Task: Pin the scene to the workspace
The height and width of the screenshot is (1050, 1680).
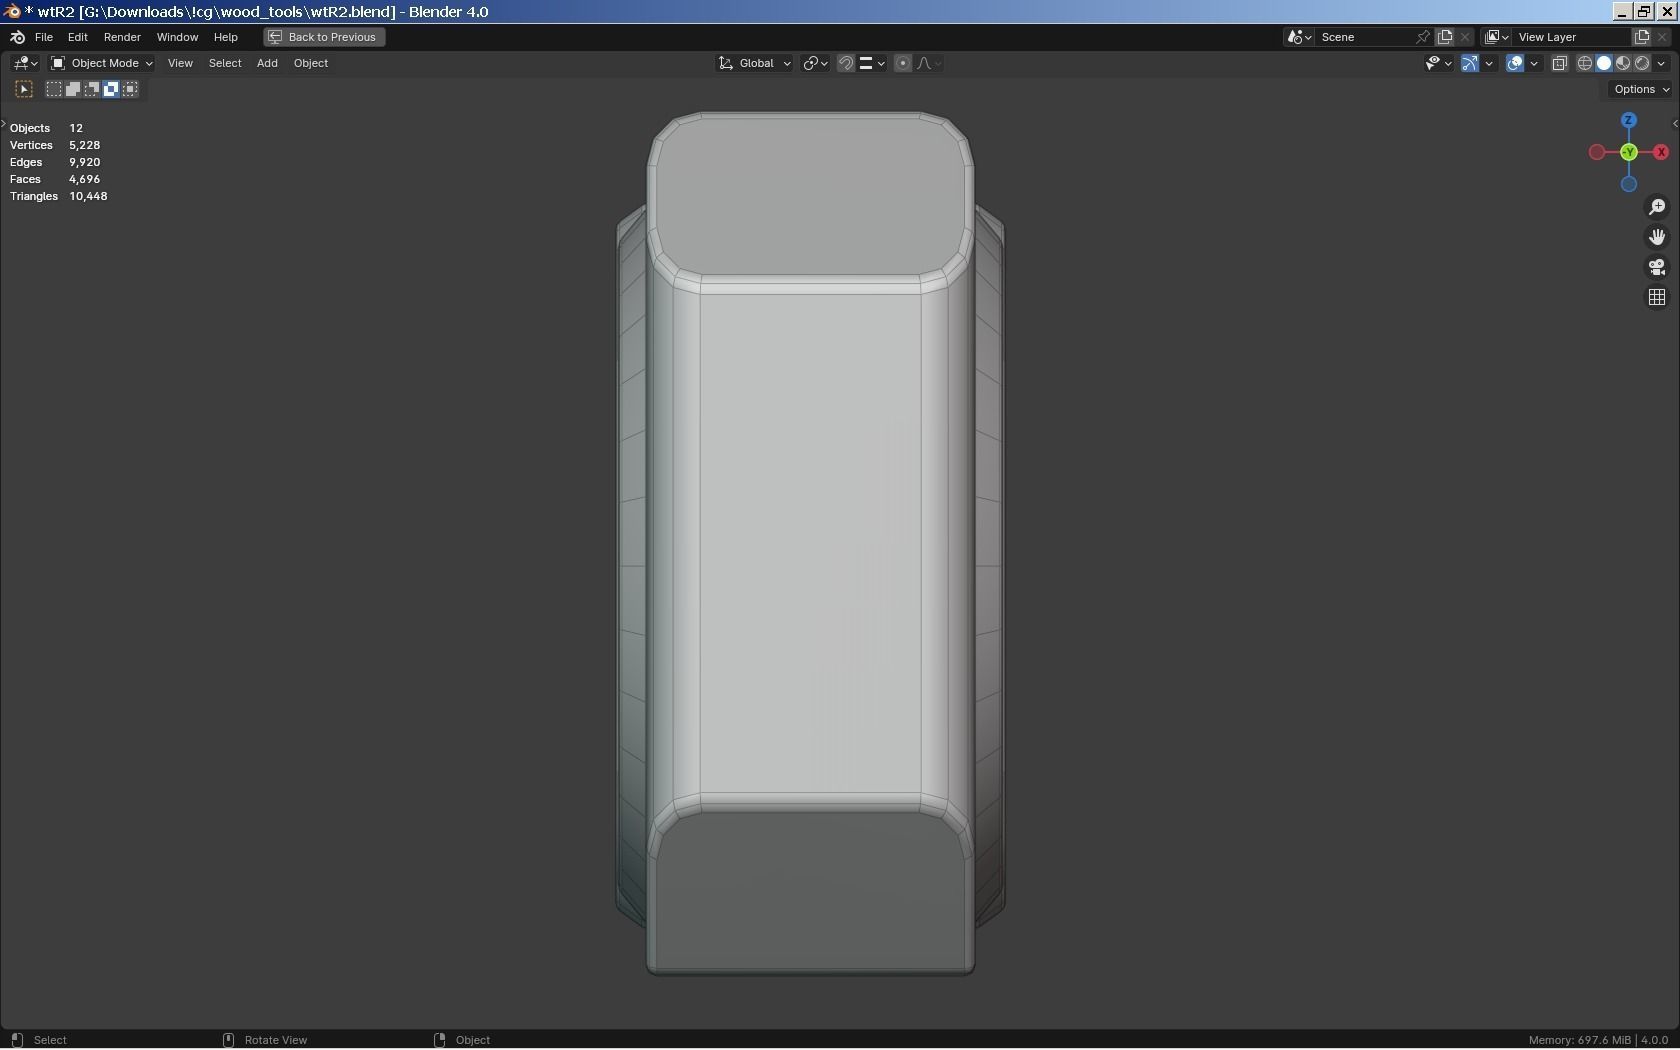Action: pyautogui.click(x=1423, y=37)
